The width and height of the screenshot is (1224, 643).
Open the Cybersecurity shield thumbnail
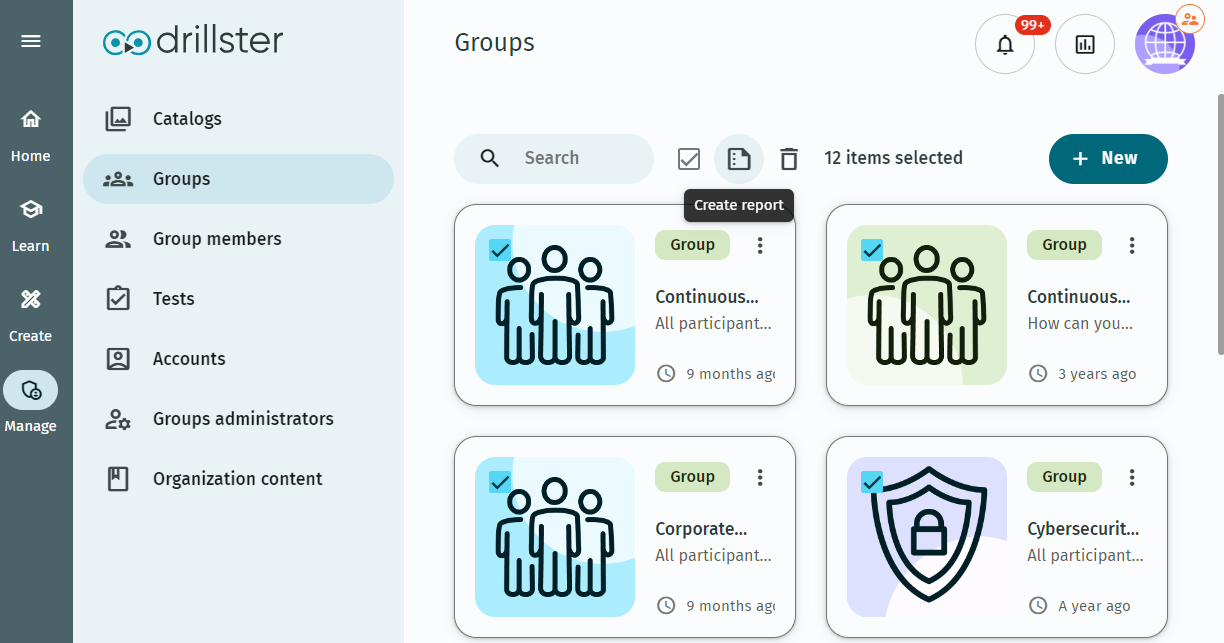point(927,537)
